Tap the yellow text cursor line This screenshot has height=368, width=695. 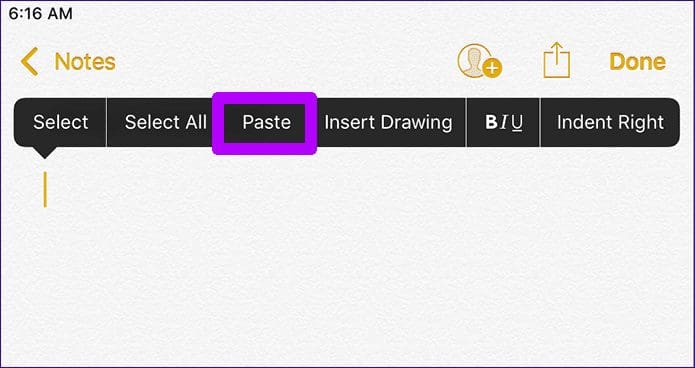45,190
